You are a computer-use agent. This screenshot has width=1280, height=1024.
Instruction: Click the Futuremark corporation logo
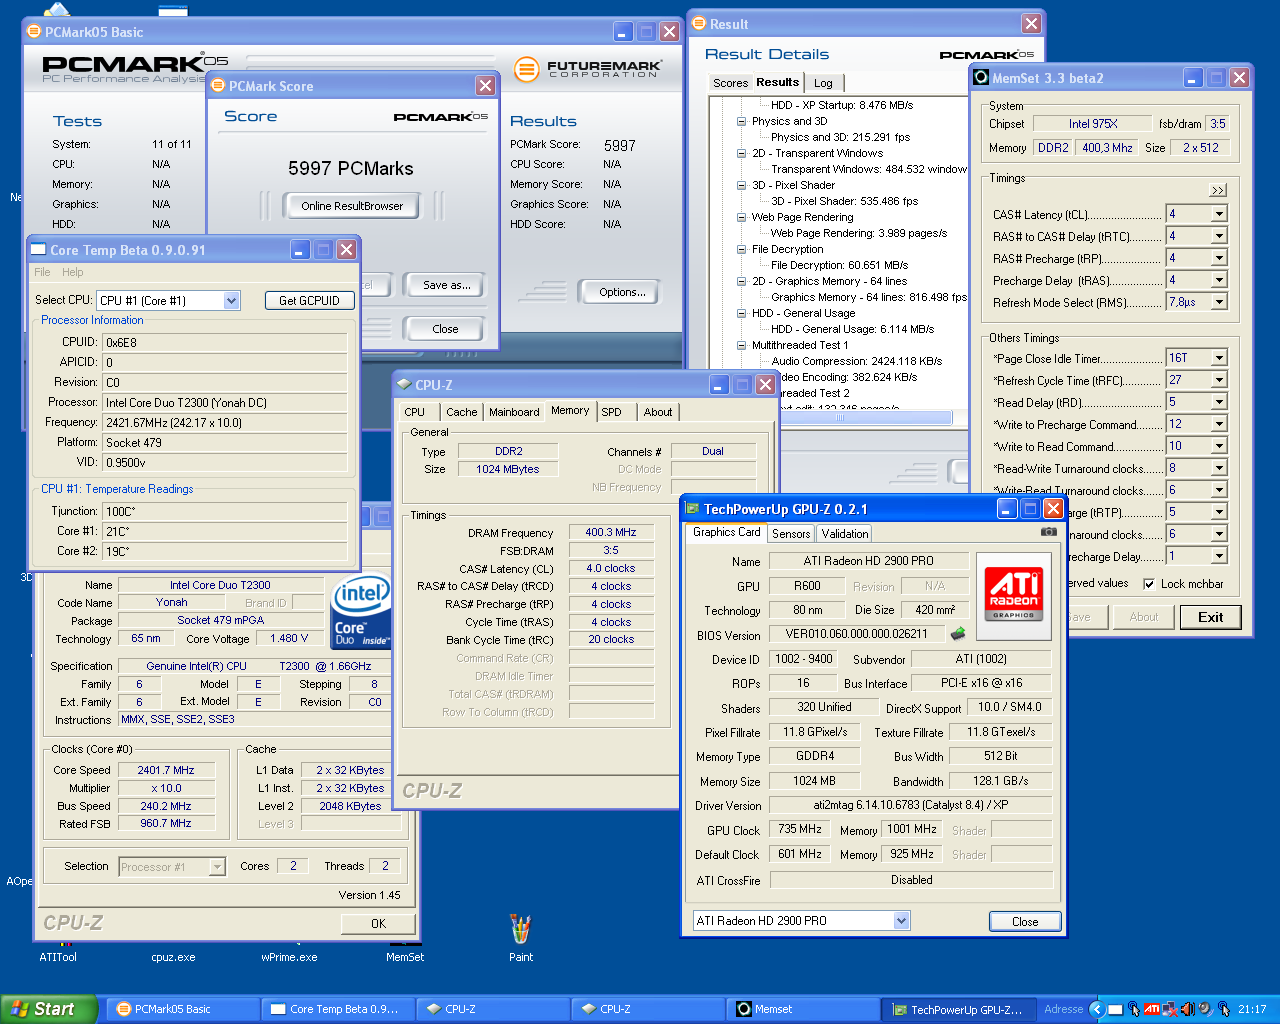coord(587,69)
